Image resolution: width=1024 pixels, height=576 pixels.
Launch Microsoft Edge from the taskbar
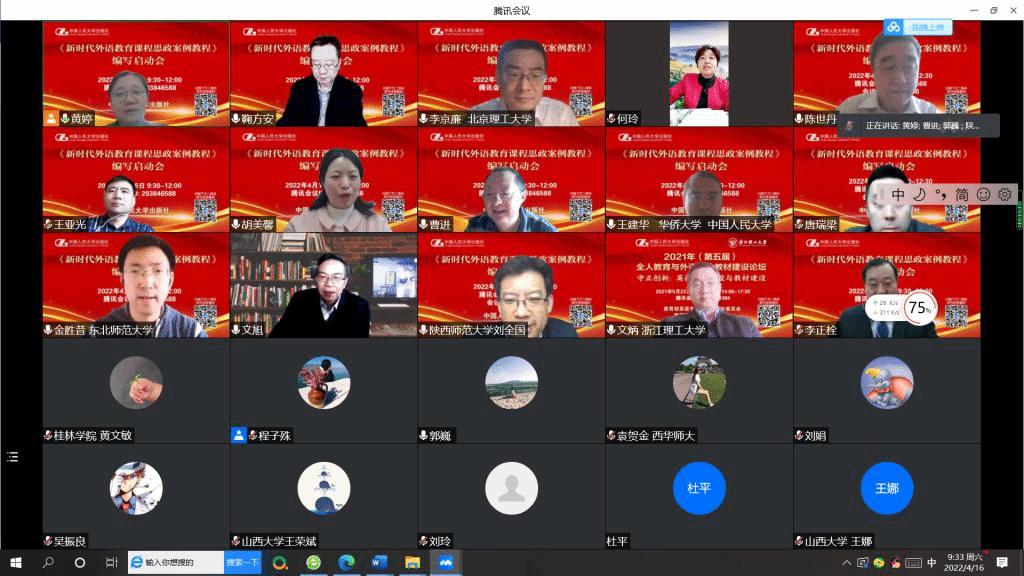pyautogui.click(x=346, y=563)
